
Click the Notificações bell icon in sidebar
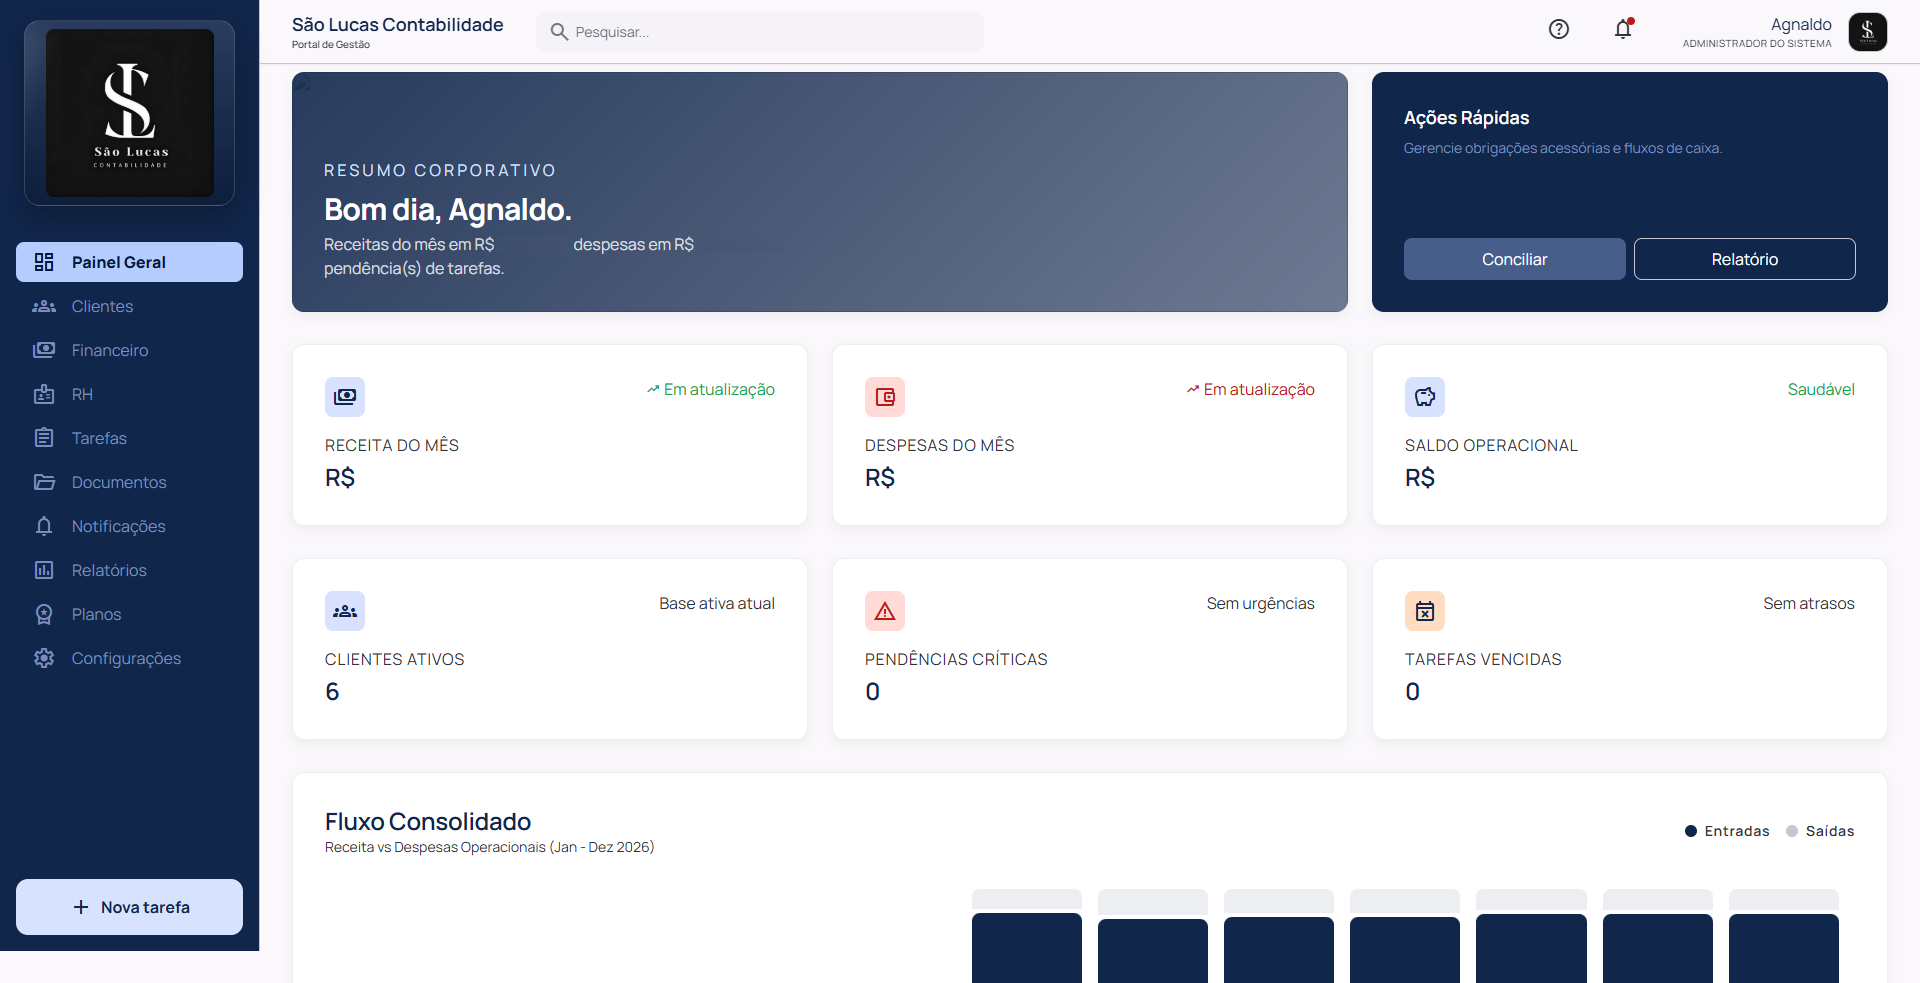(x=44, y=526)
